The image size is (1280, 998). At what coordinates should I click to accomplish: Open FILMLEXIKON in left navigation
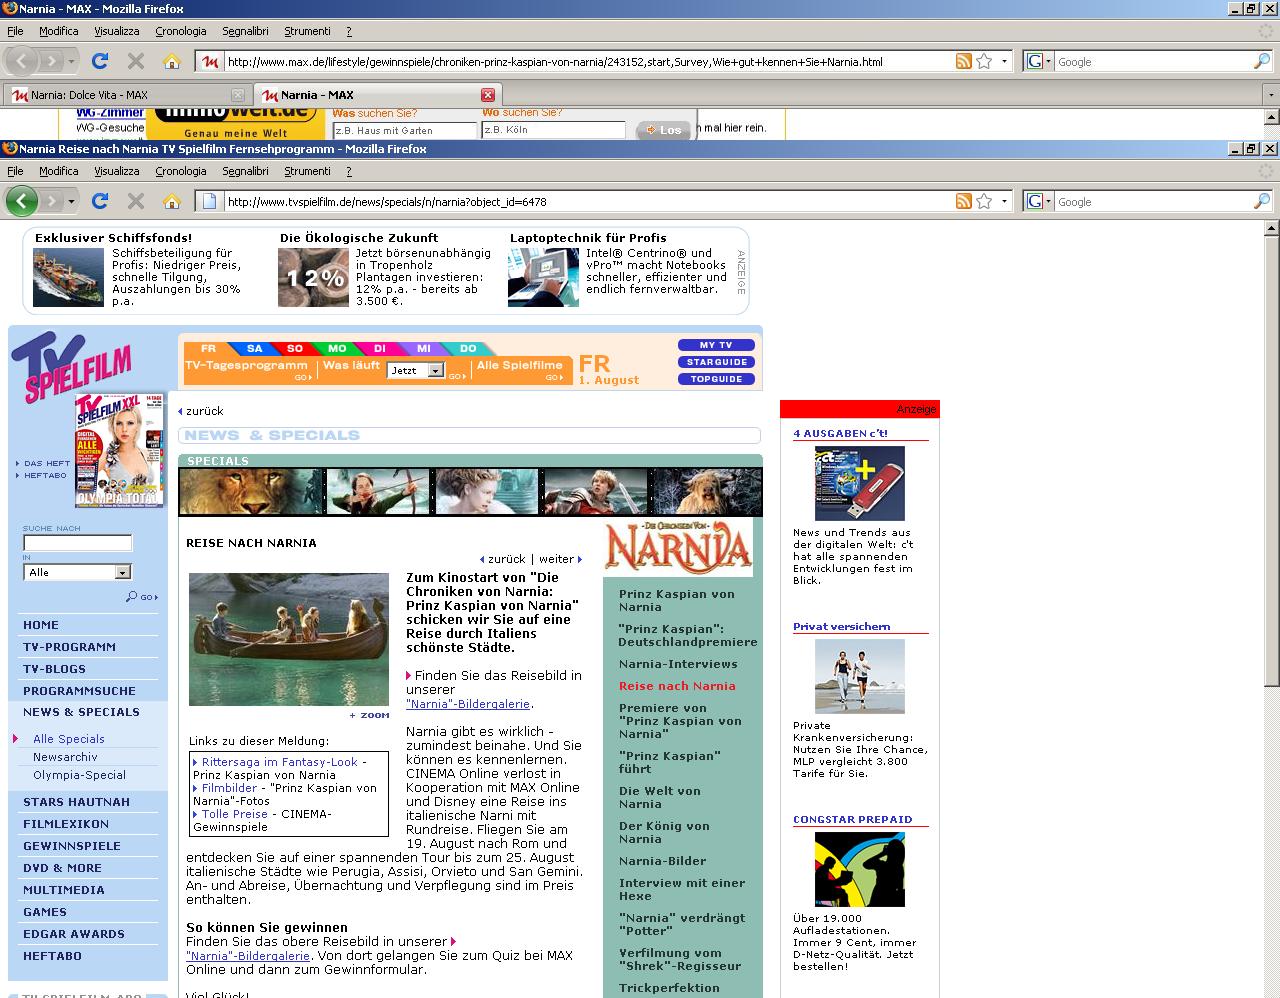click(x=66, y=824)
